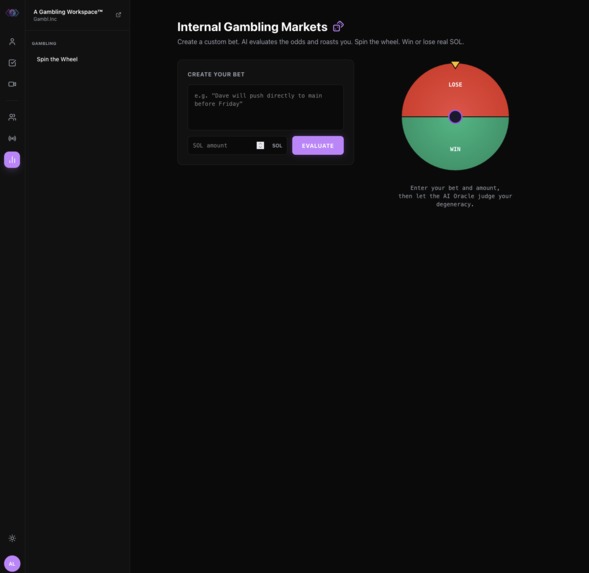Image resolution: width=589 pixels, height=573 pixels.
Task: Click the CREATE YOUR BET heading
Action: (x=216, y=74)
